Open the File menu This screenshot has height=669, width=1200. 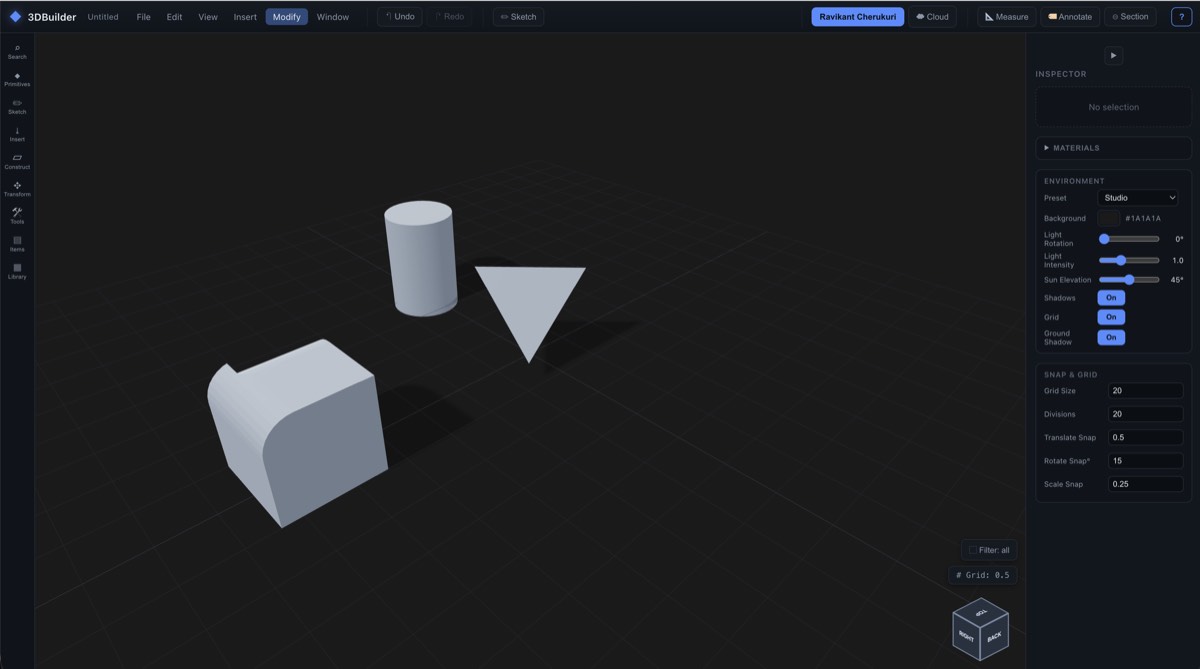coord(143,17)
